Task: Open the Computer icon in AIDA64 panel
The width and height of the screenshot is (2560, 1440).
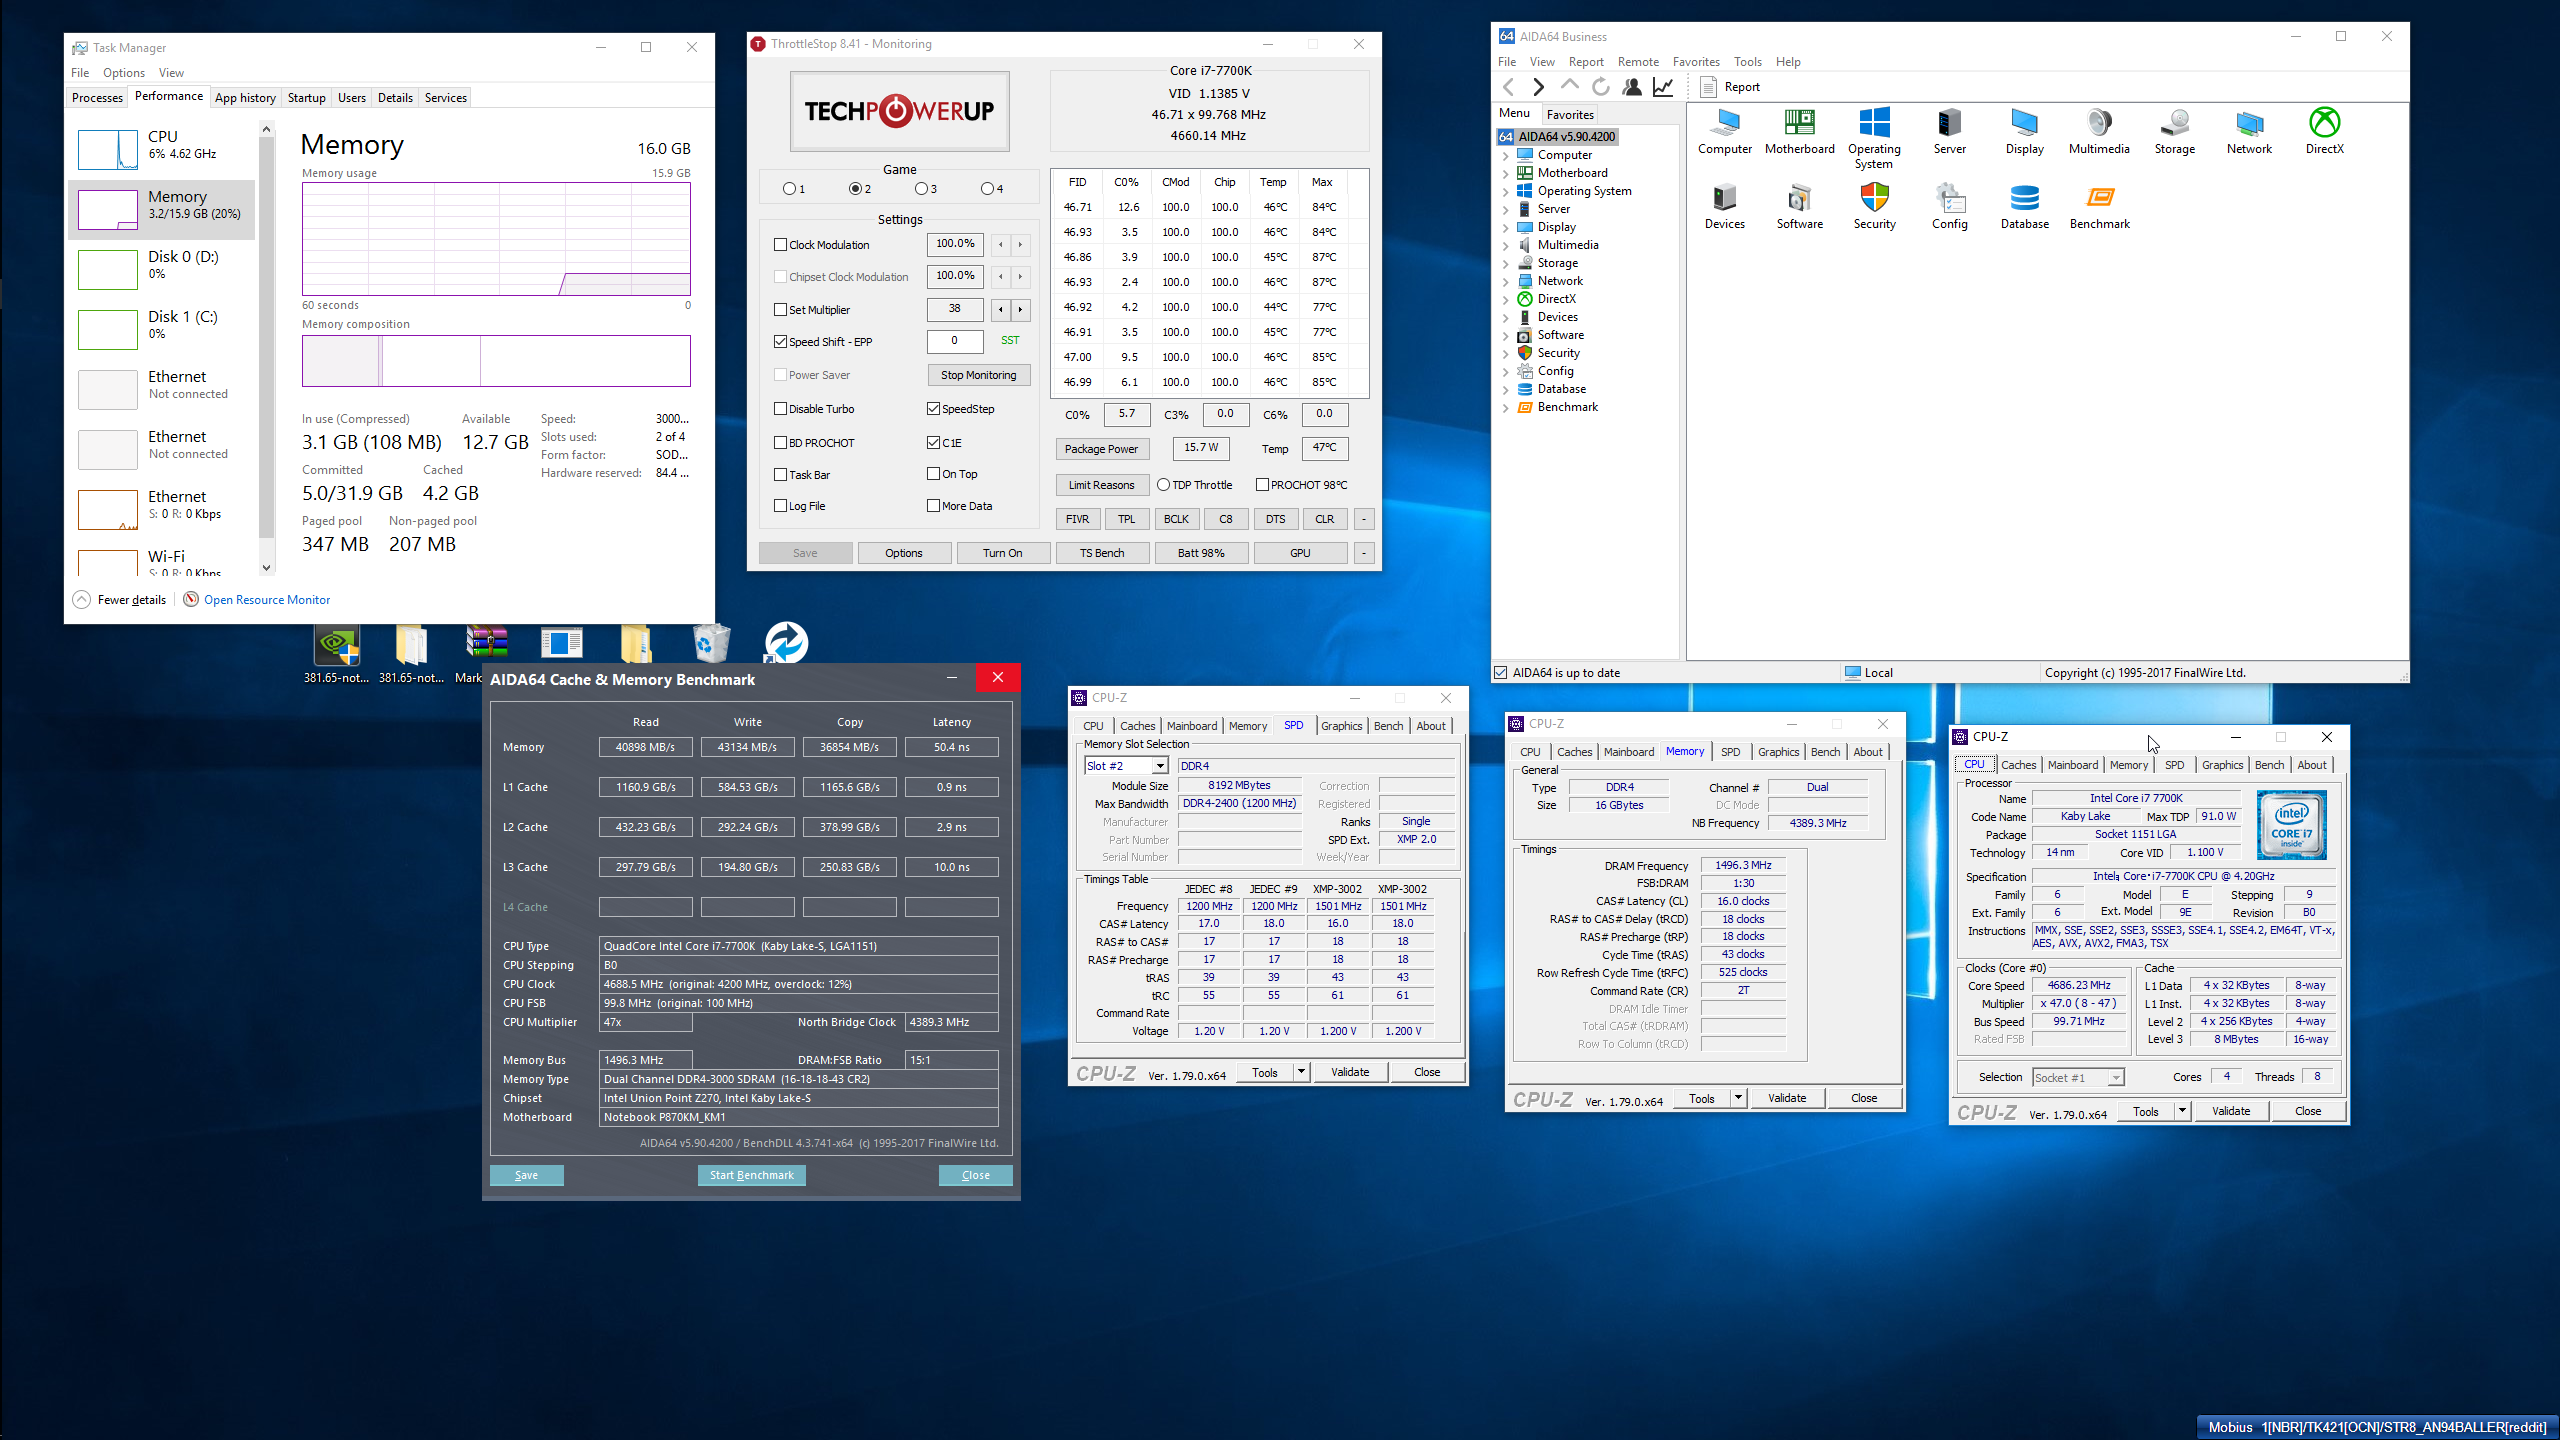Action: pos(1724,123)
